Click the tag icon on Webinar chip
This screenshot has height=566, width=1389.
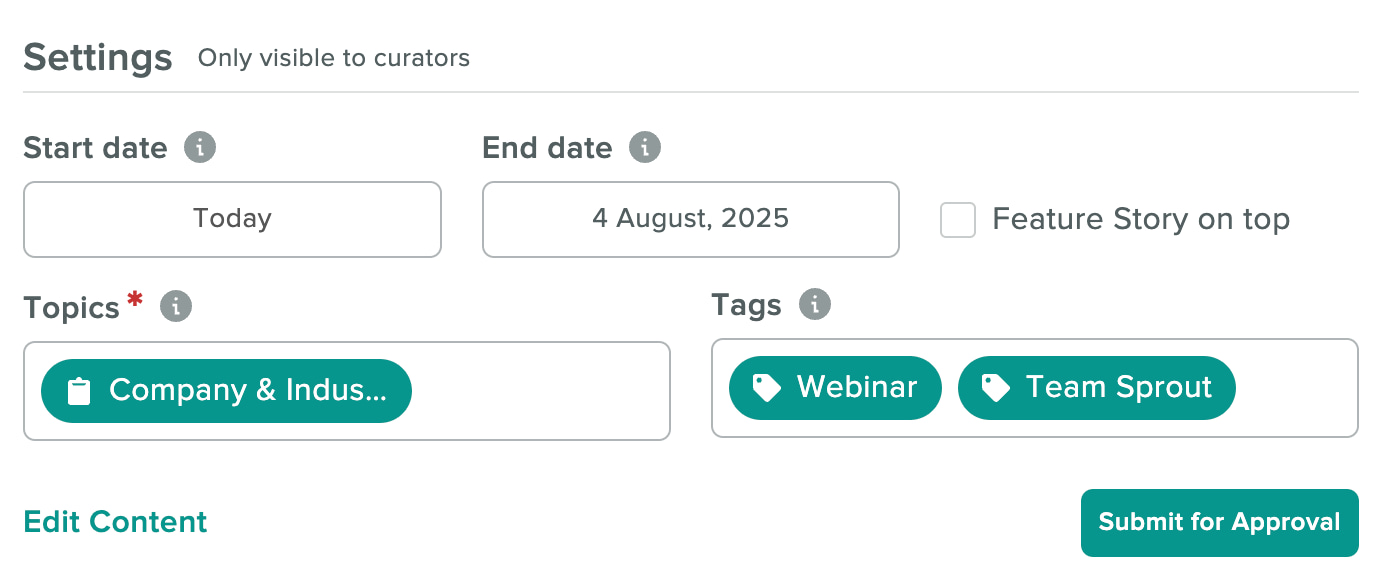[766, 388]
